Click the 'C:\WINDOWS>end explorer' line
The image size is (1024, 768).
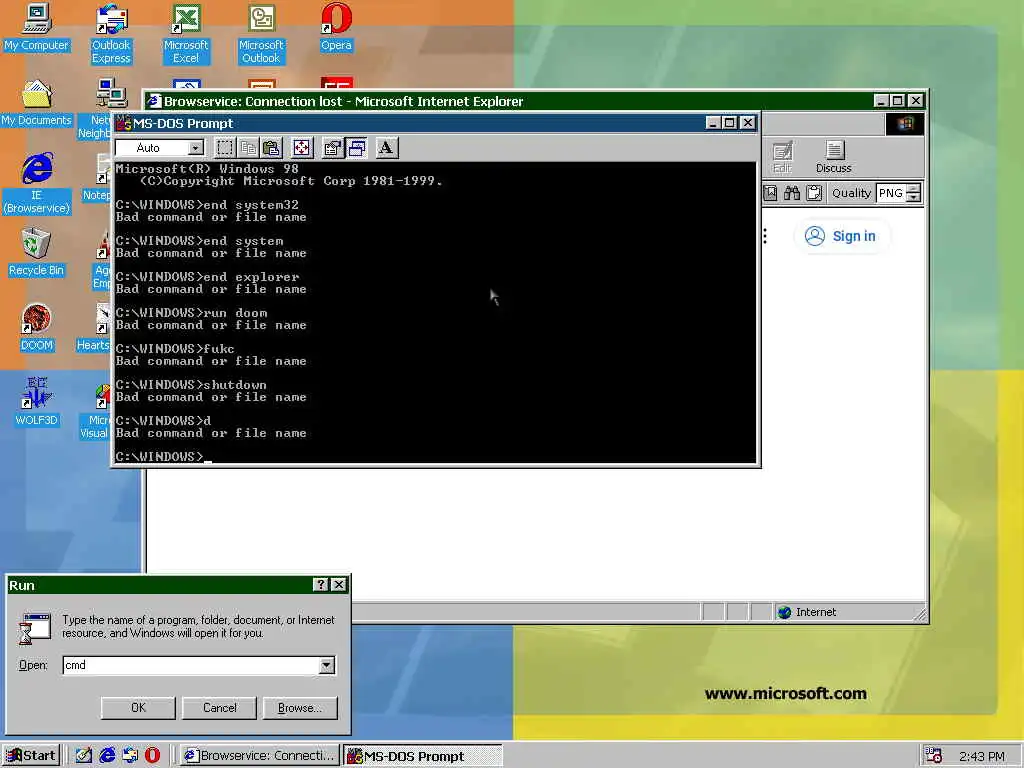coord(207,277)
